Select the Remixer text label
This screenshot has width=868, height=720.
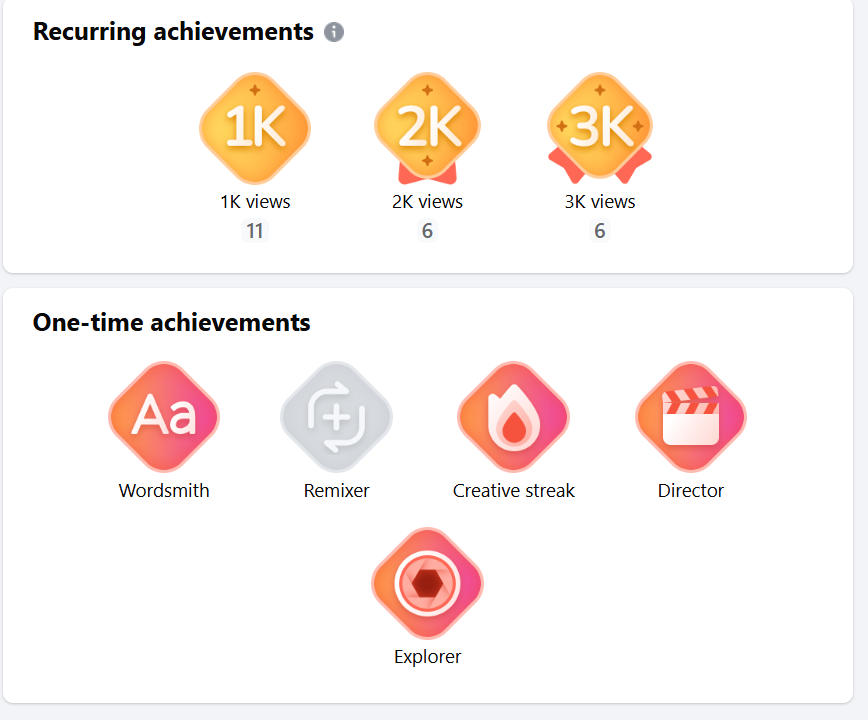(337, 491)
